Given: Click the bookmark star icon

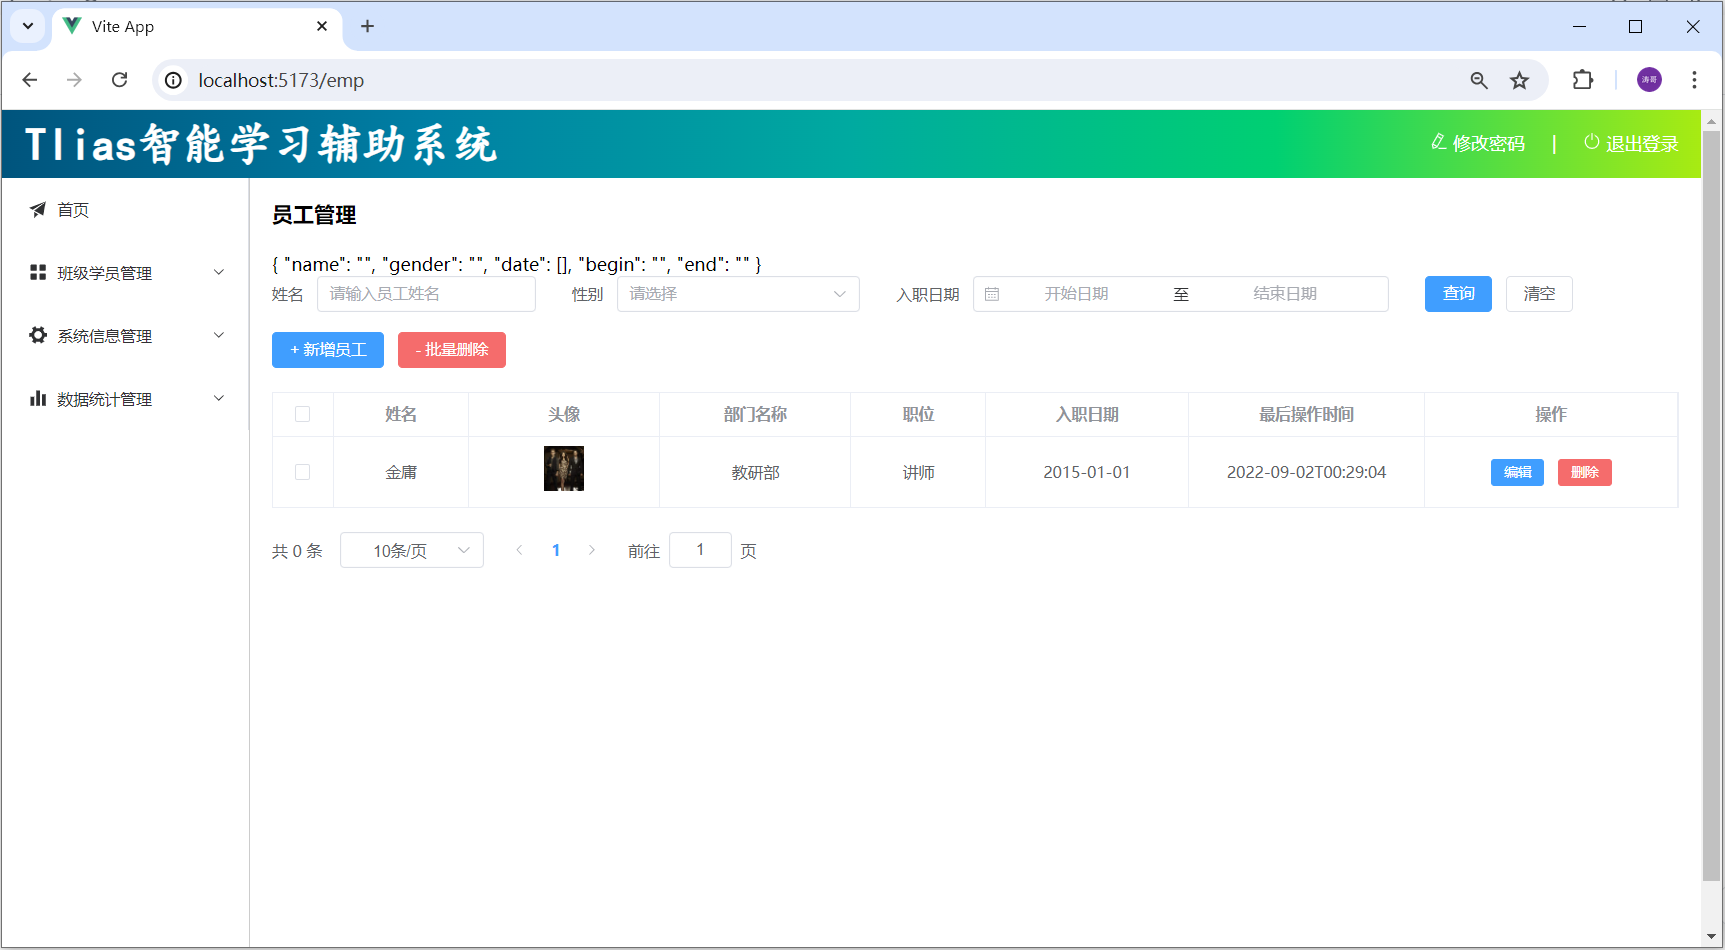Looking at the screenshot, I should (x=1519, y=80).
